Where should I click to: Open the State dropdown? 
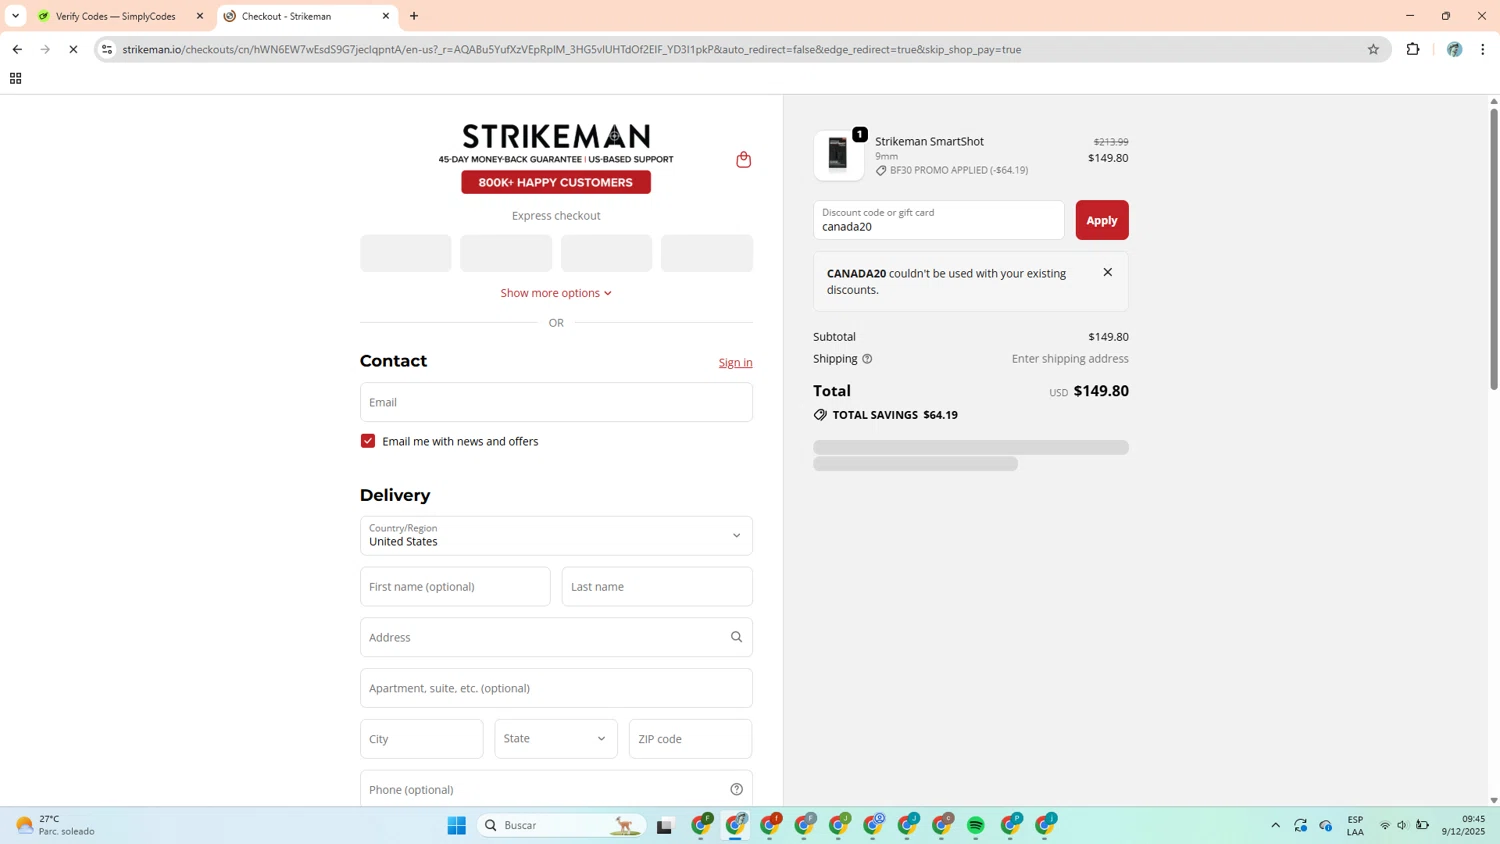coord(556,739)
